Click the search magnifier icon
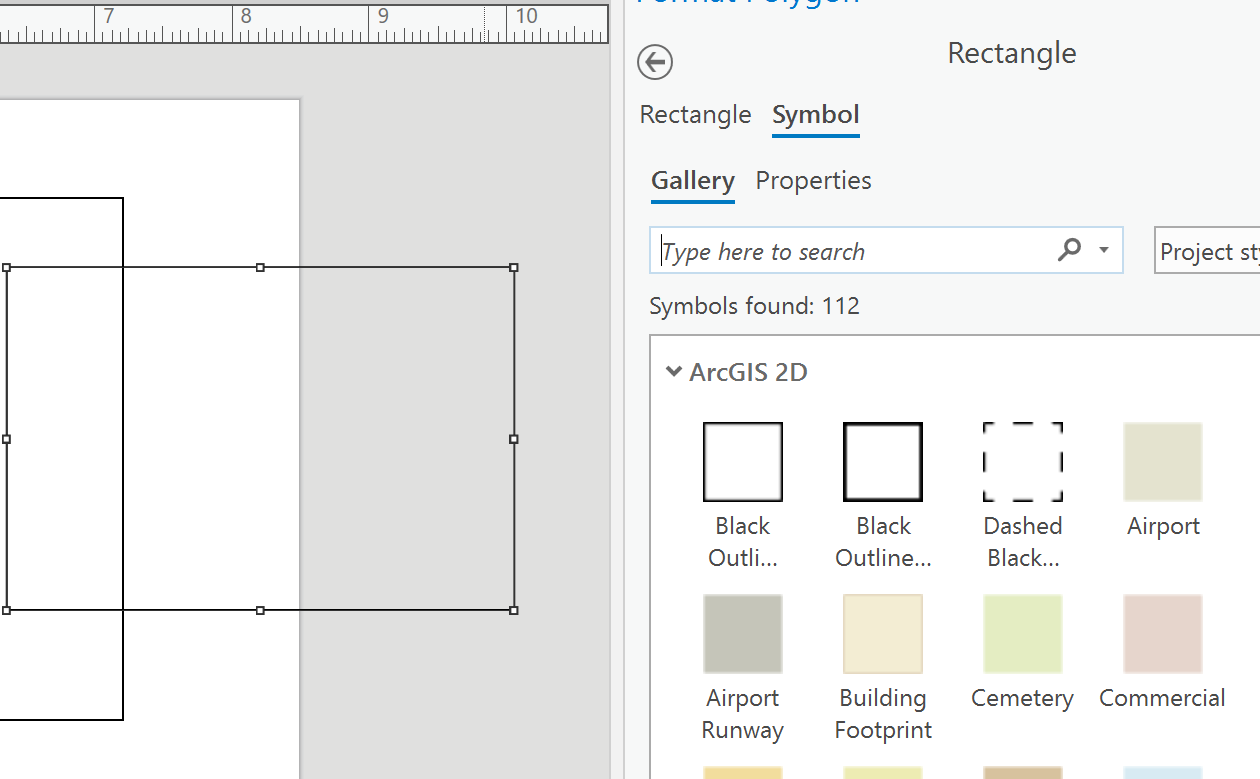This screenshot has height=779, width=1260. (1069, 250)
